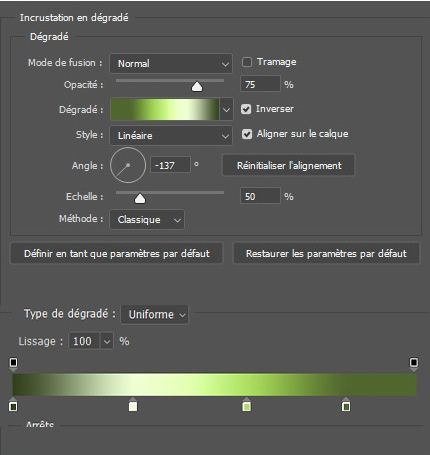Viewport: 430px width, 455px height.
Task: Toggle Aligner sur le calque checkbox
Action: [x=247, y=134]
